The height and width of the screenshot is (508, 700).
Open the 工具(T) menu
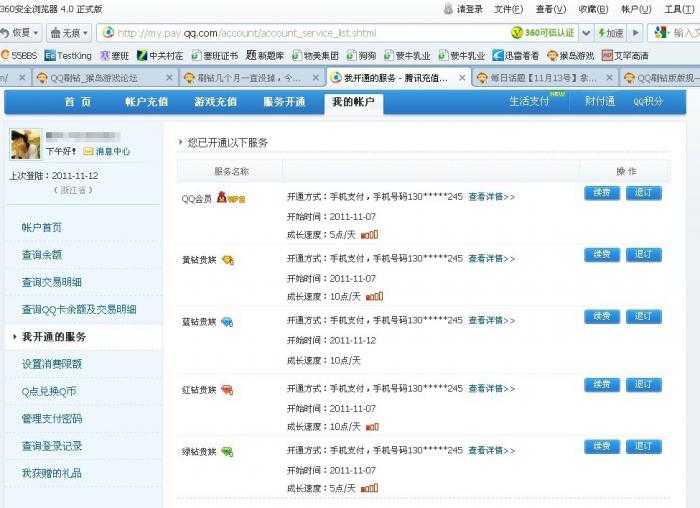coord(679,9)
